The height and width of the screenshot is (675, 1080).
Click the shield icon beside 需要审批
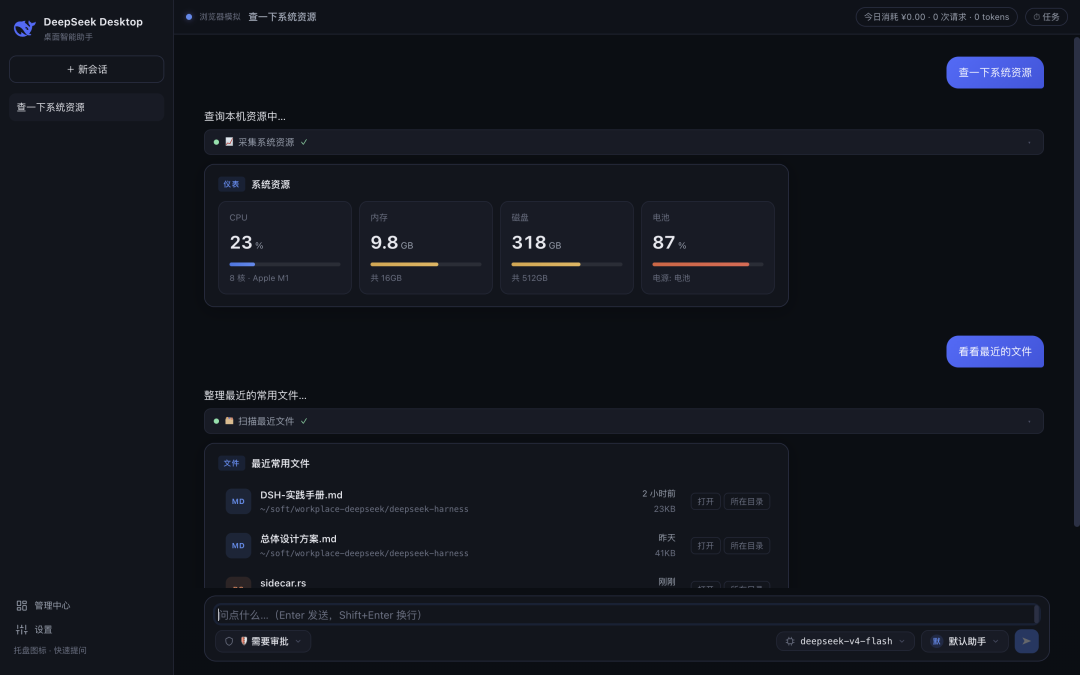pos(229,641)
